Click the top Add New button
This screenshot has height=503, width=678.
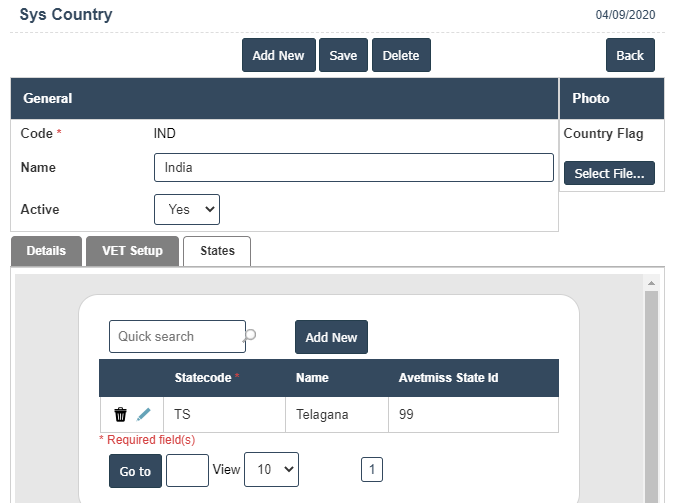[x=278, y=56]
